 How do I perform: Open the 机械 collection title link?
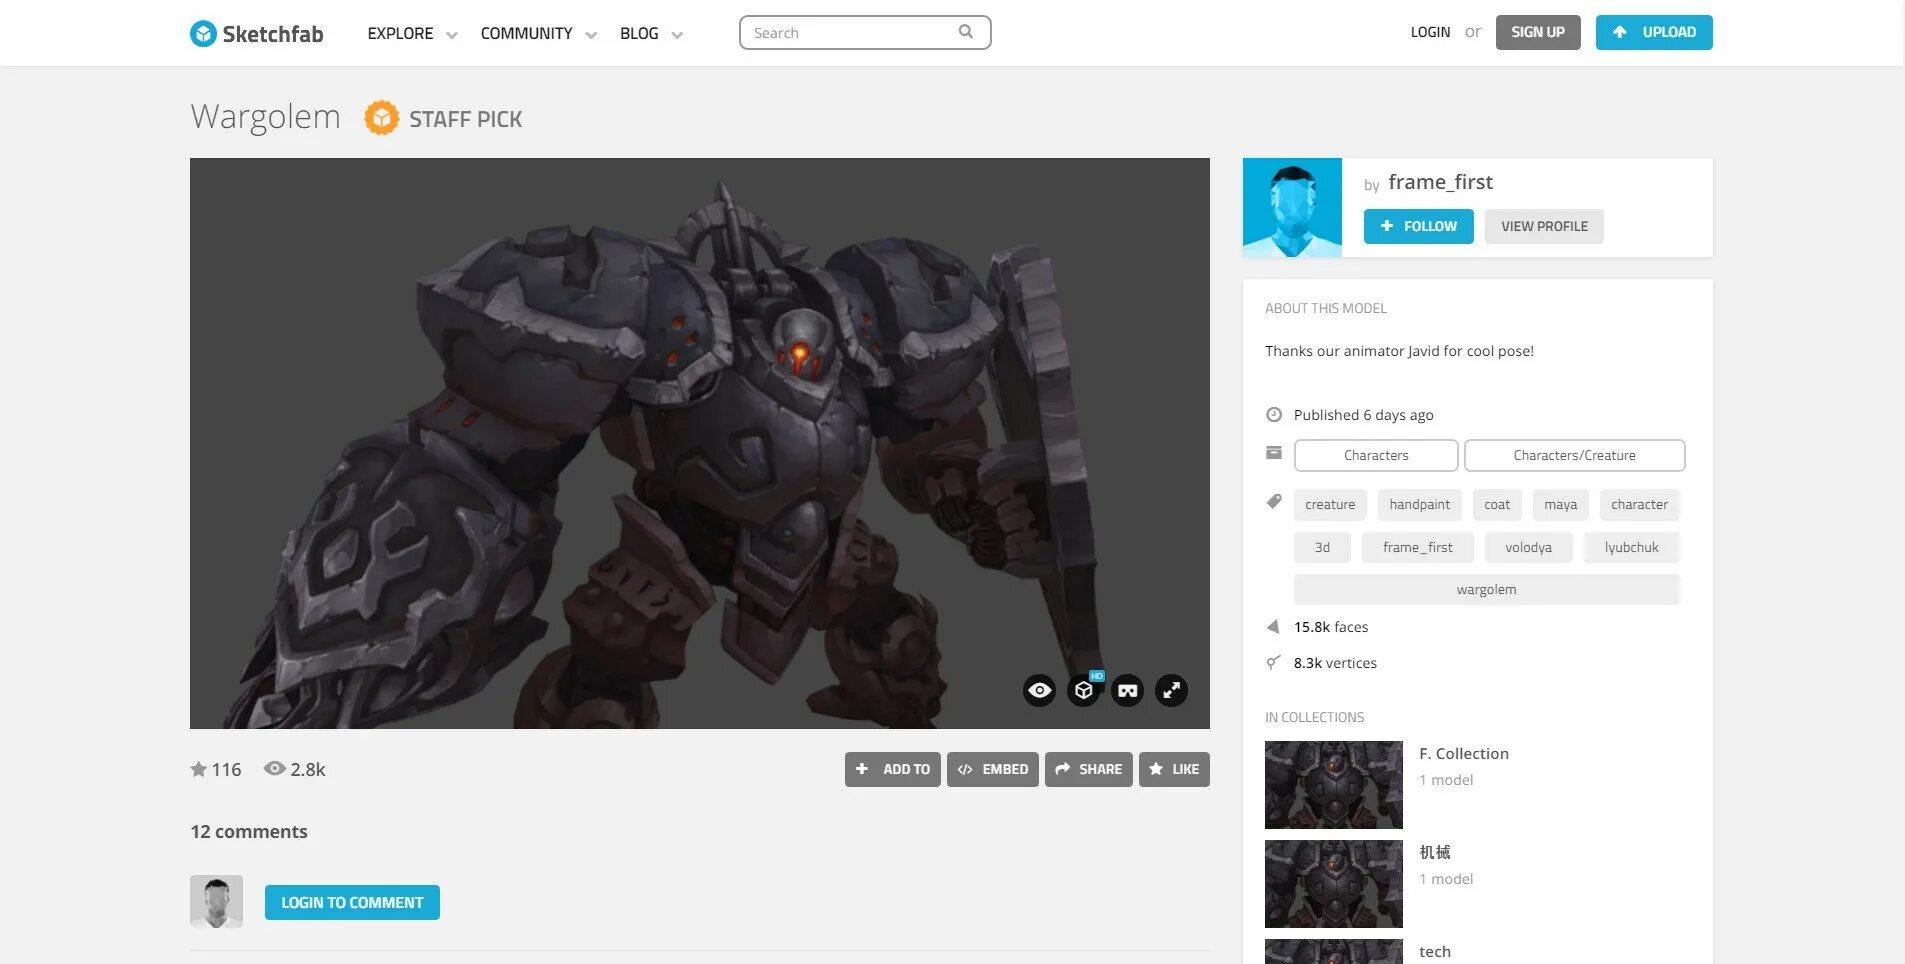[1435, 852]
